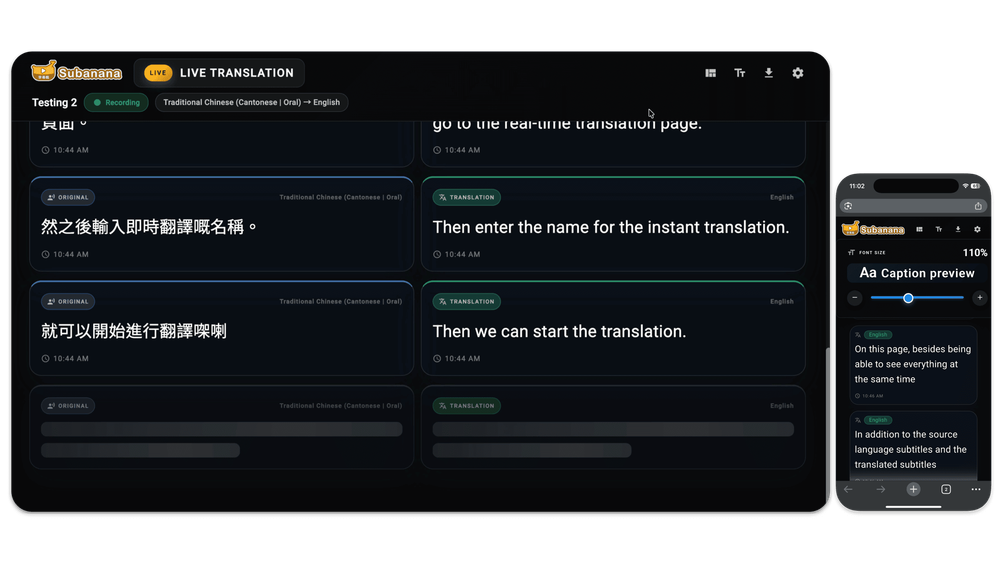Open the Cantonese to English language selector
The width and height of the screenshot is (1000, 563).
pos(251,102)
